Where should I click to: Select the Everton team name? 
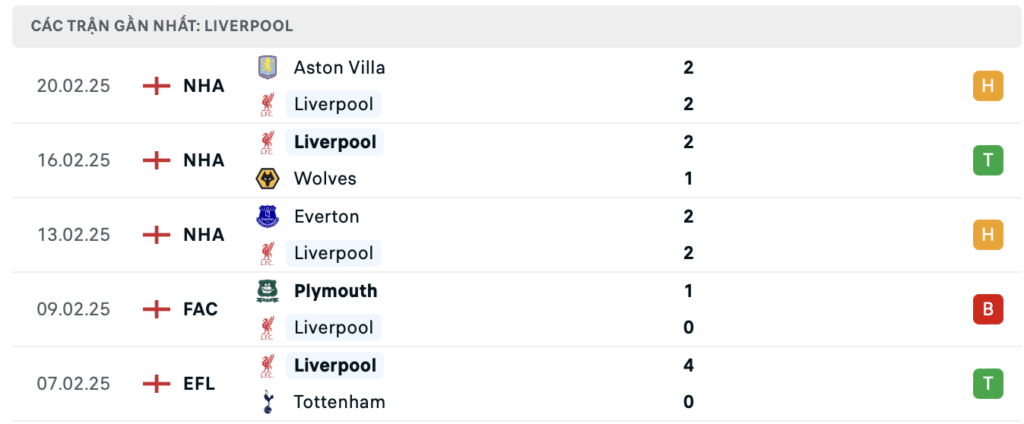327,216
